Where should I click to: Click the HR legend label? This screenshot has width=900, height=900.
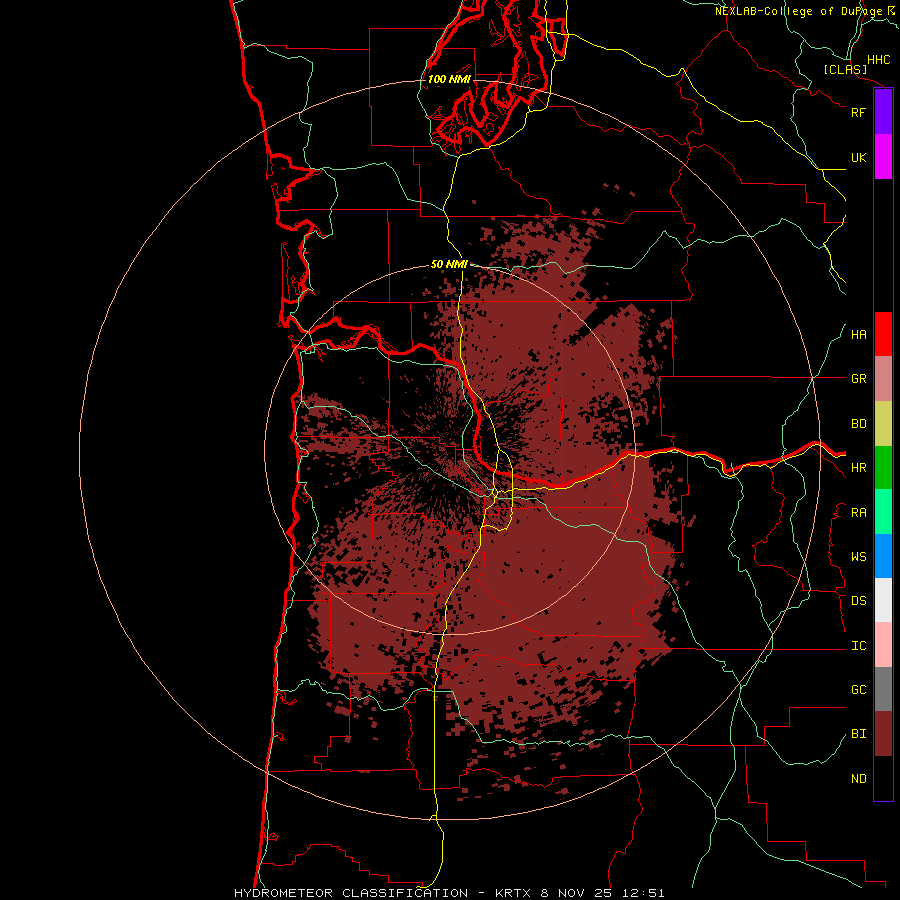click(x=858, y=468)
